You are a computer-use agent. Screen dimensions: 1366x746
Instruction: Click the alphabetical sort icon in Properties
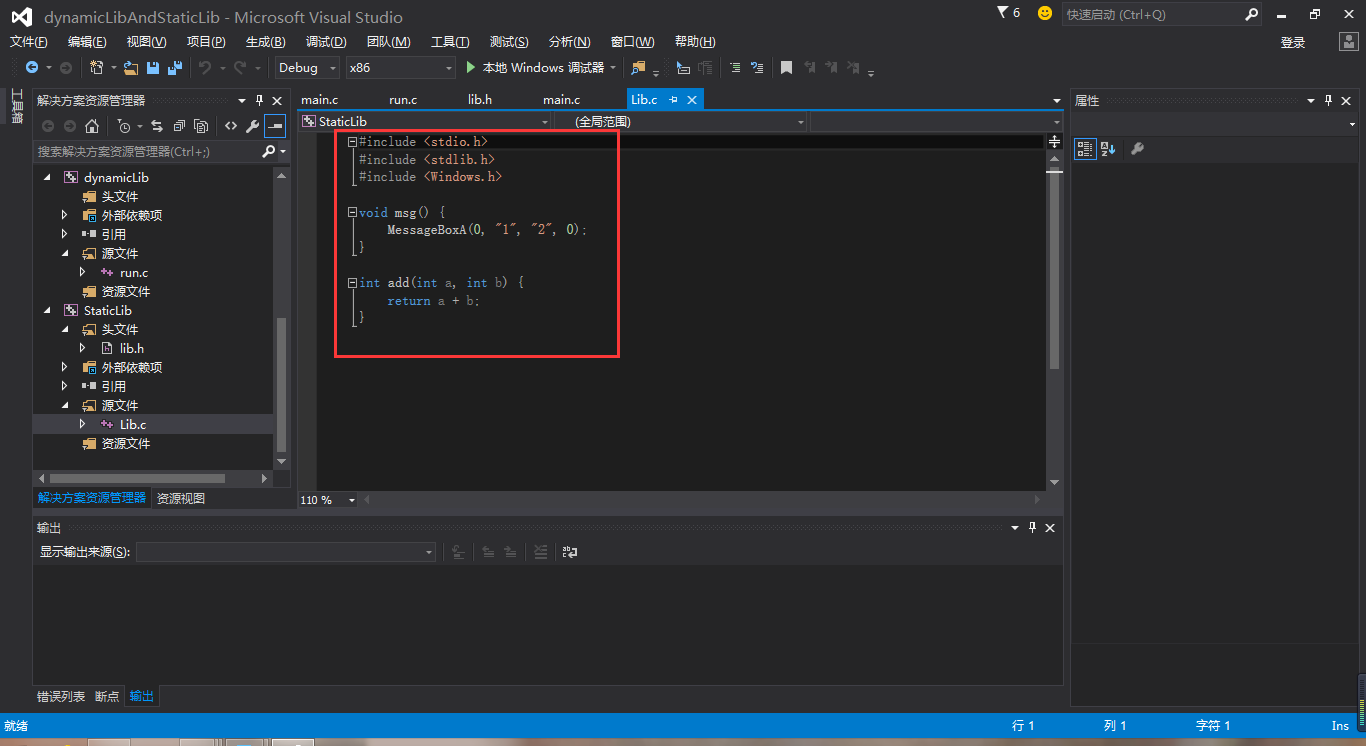[x=1108, y=149]
